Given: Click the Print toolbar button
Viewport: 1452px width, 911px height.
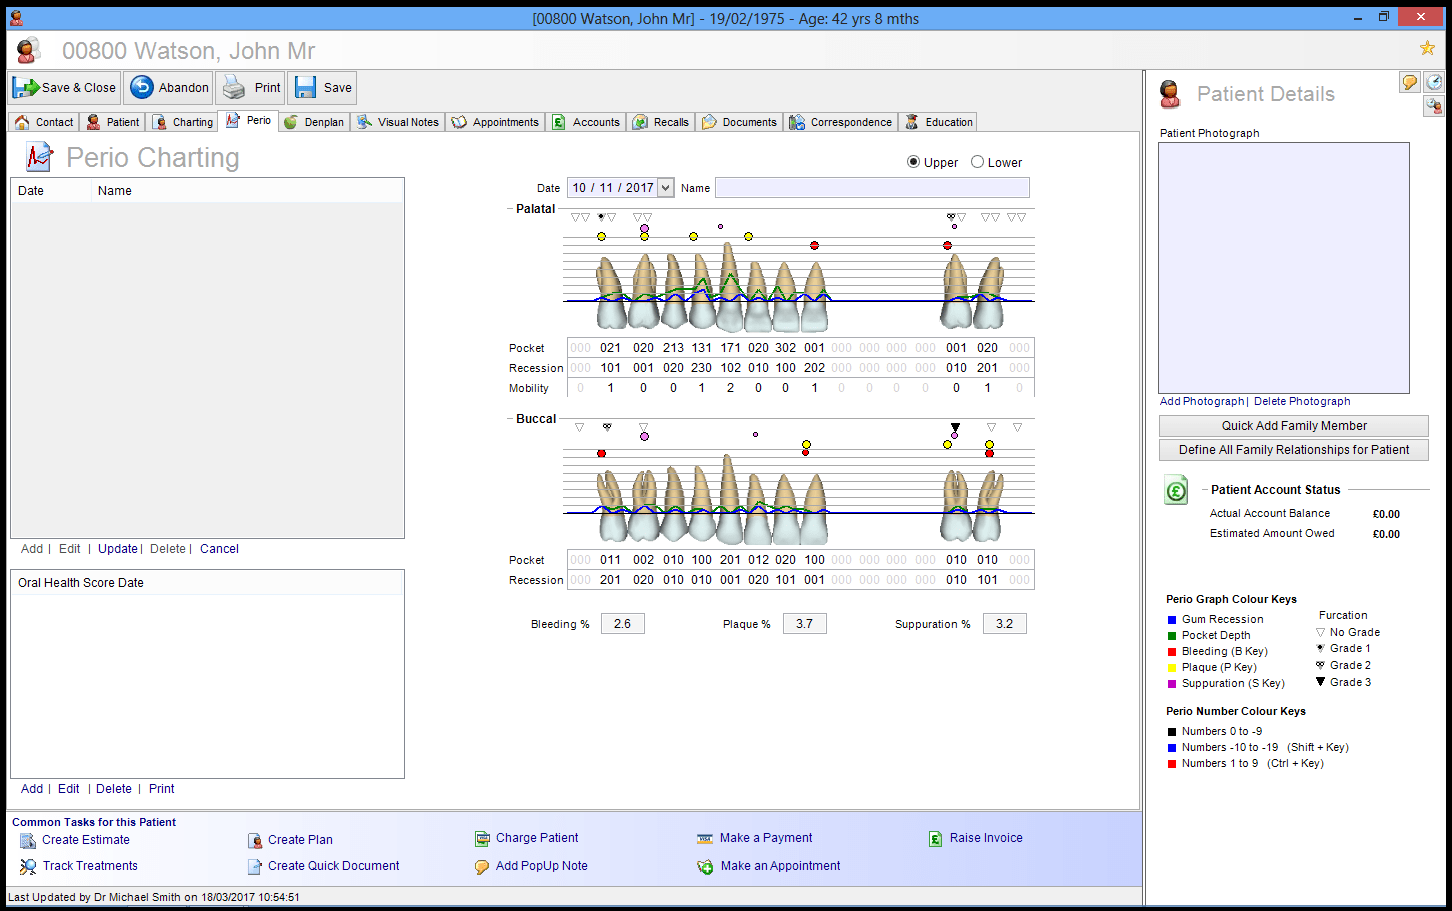Looking at the screenshot, I should 250,87.
